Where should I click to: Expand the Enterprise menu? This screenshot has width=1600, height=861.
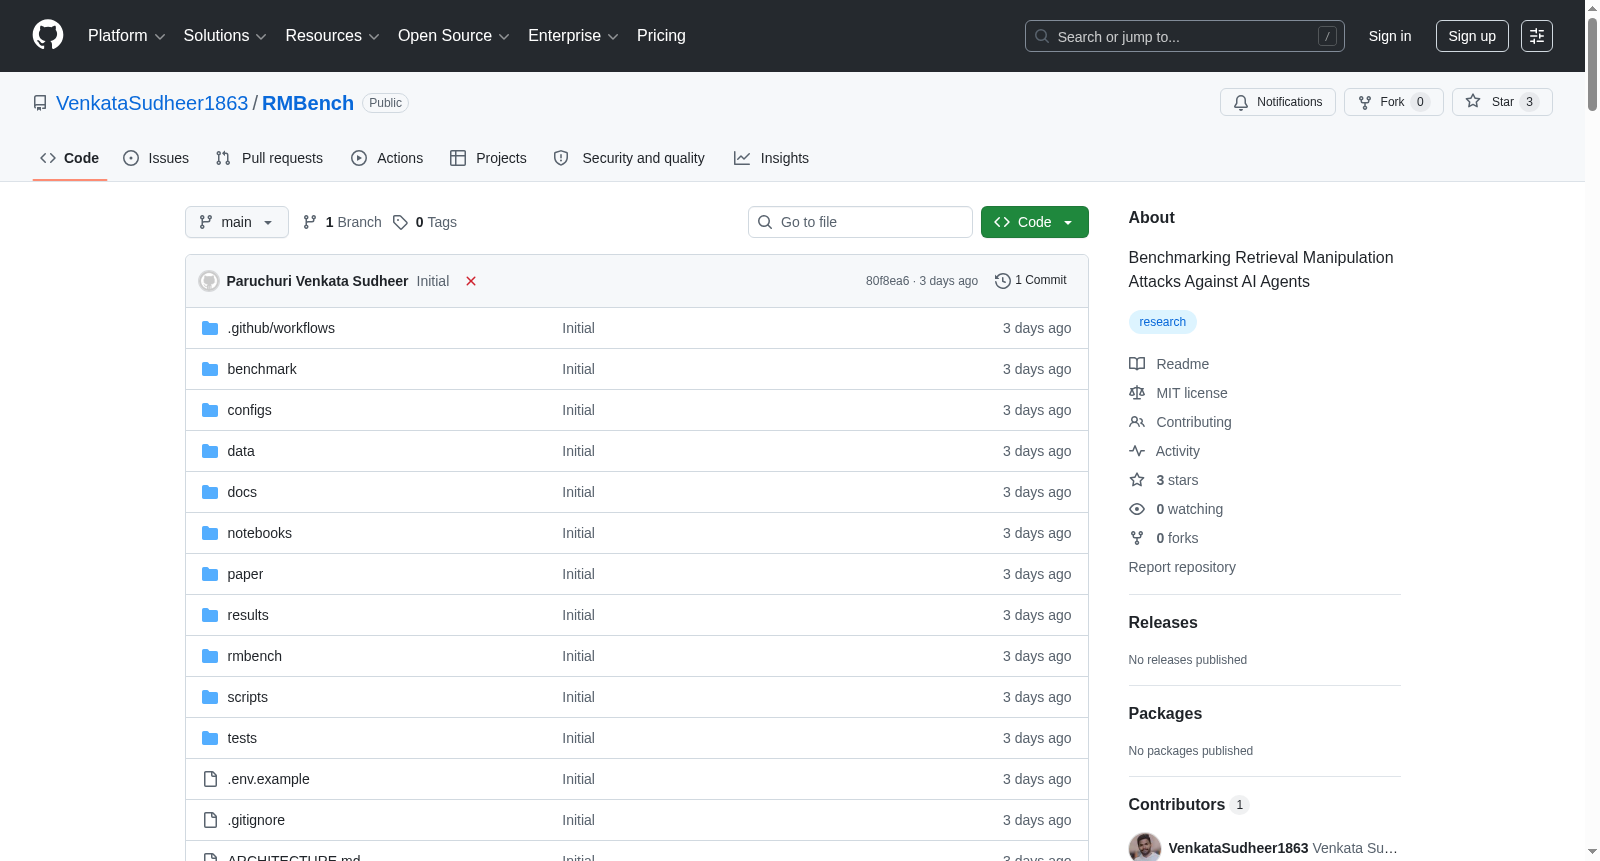pyautogui.click(x=573, y=36)
